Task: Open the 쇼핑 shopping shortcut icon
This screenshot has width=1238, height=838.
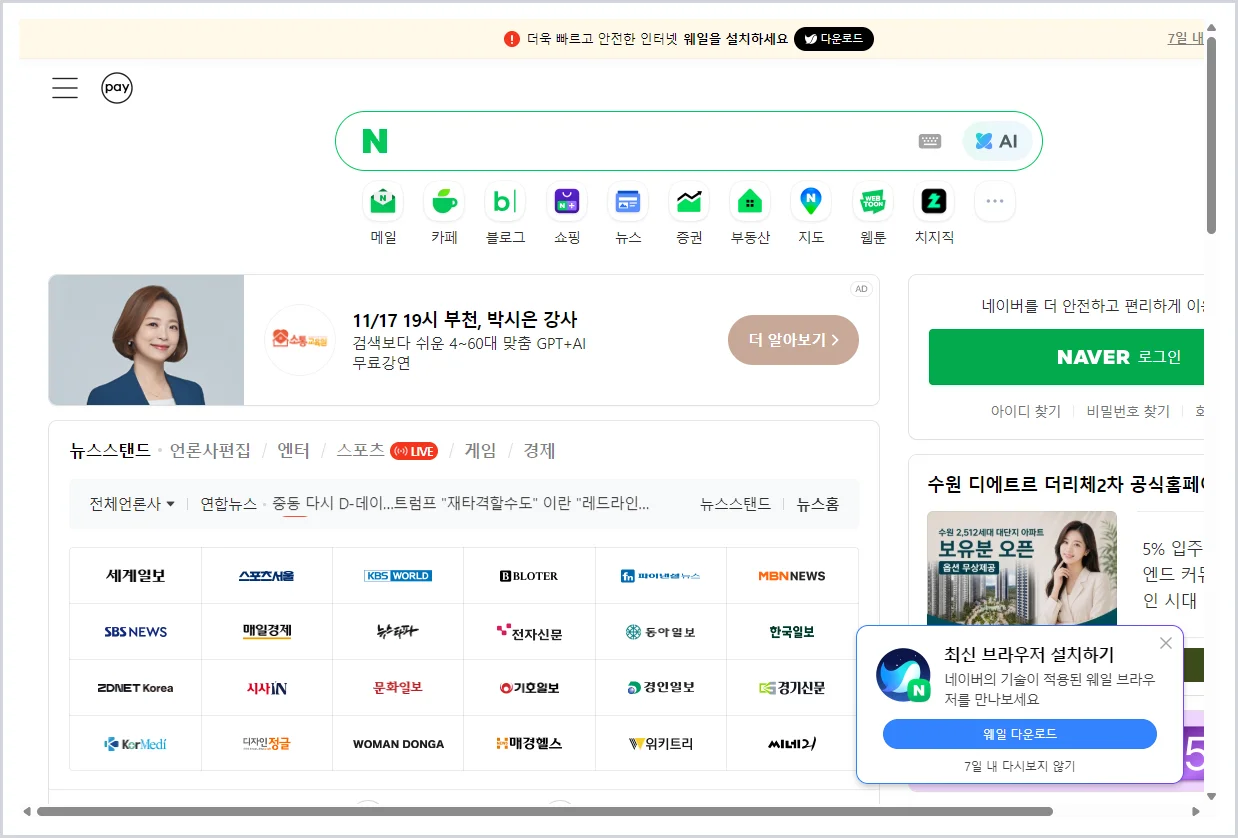Action: click(x=567, y=202)
